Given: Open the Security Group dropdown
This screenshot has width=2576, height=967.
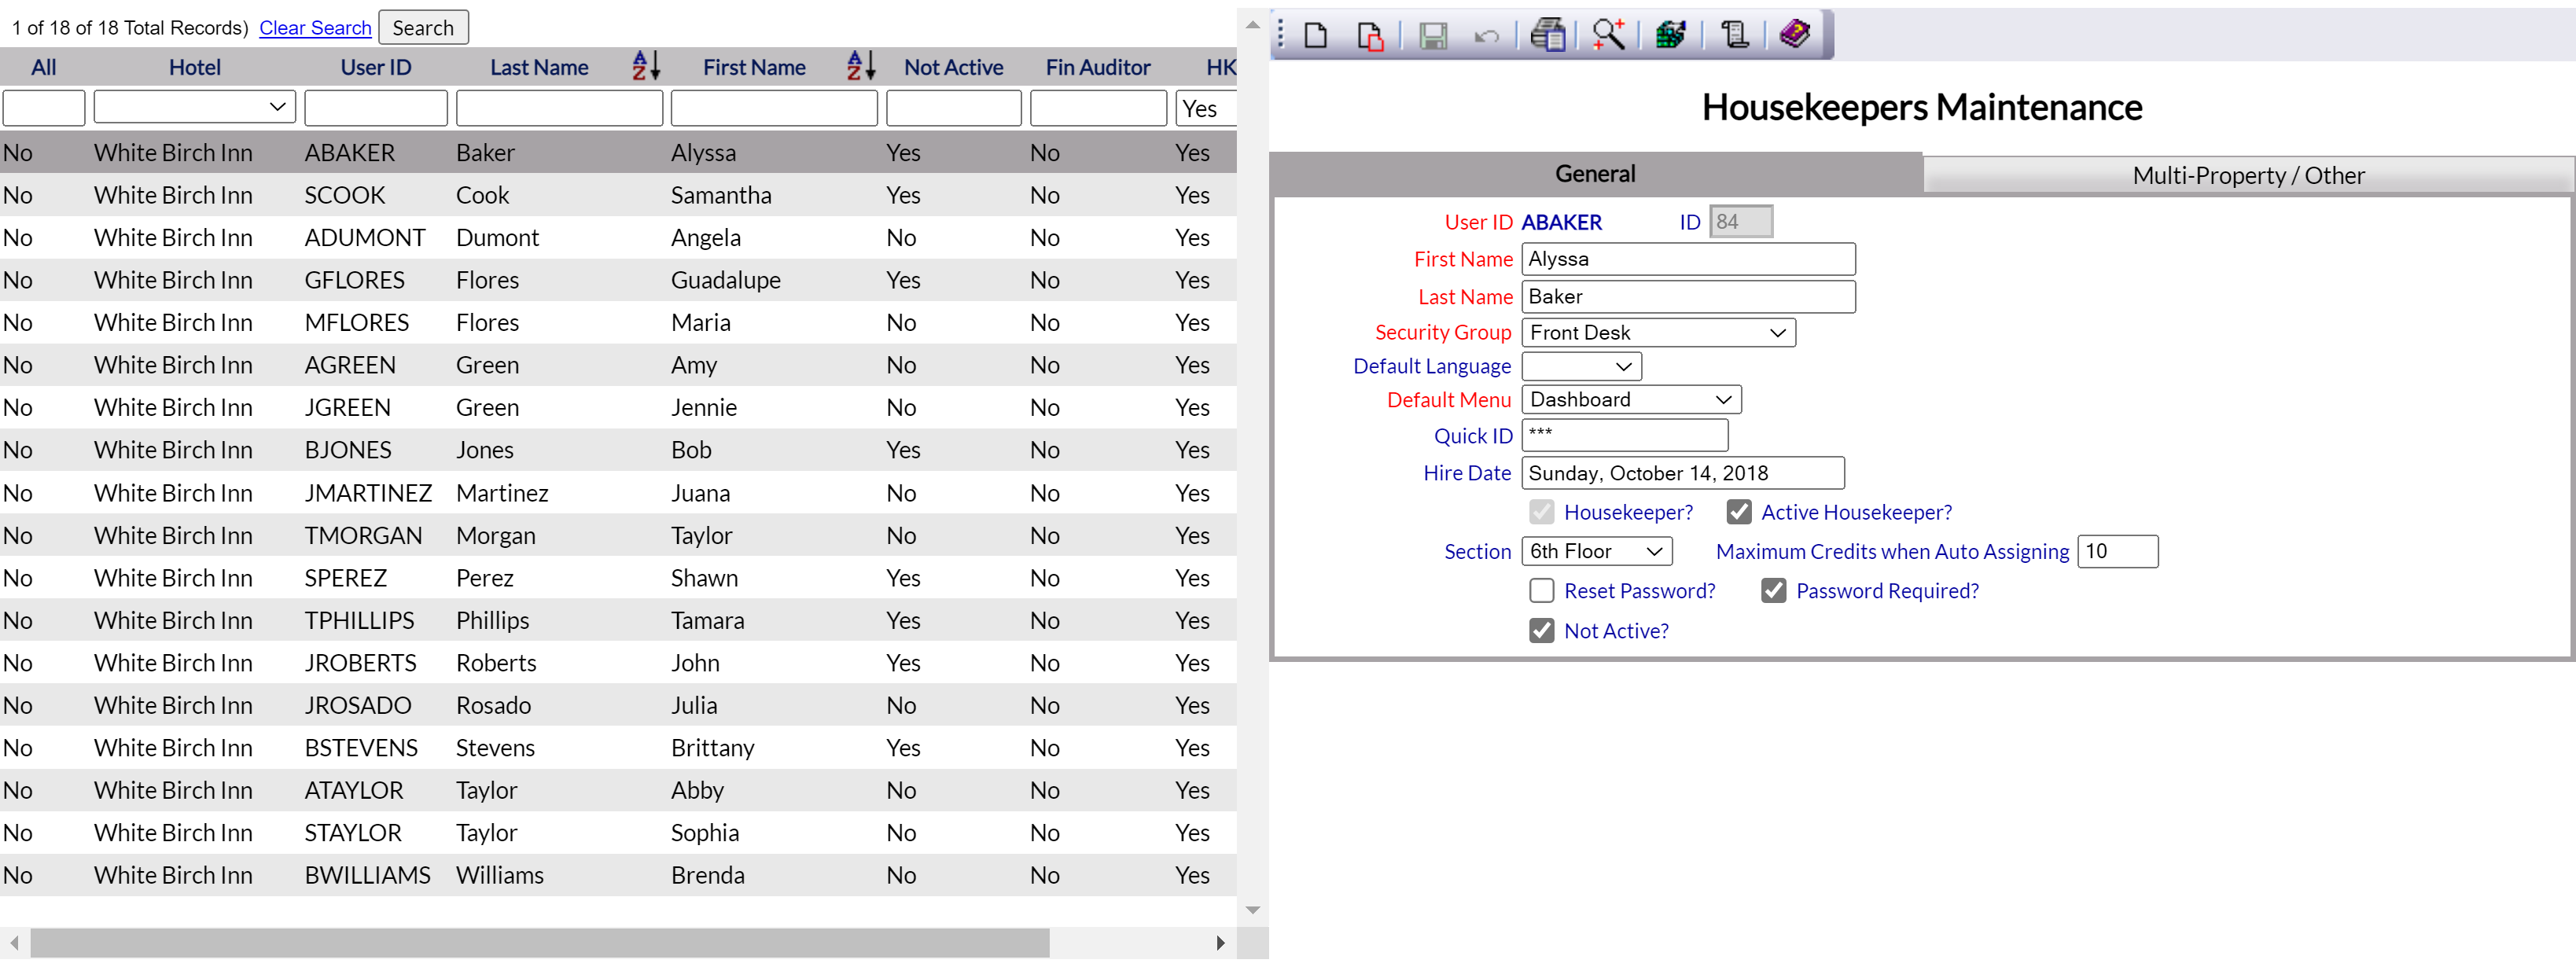Looking at the screenshot, I should tap(1658, 333).
